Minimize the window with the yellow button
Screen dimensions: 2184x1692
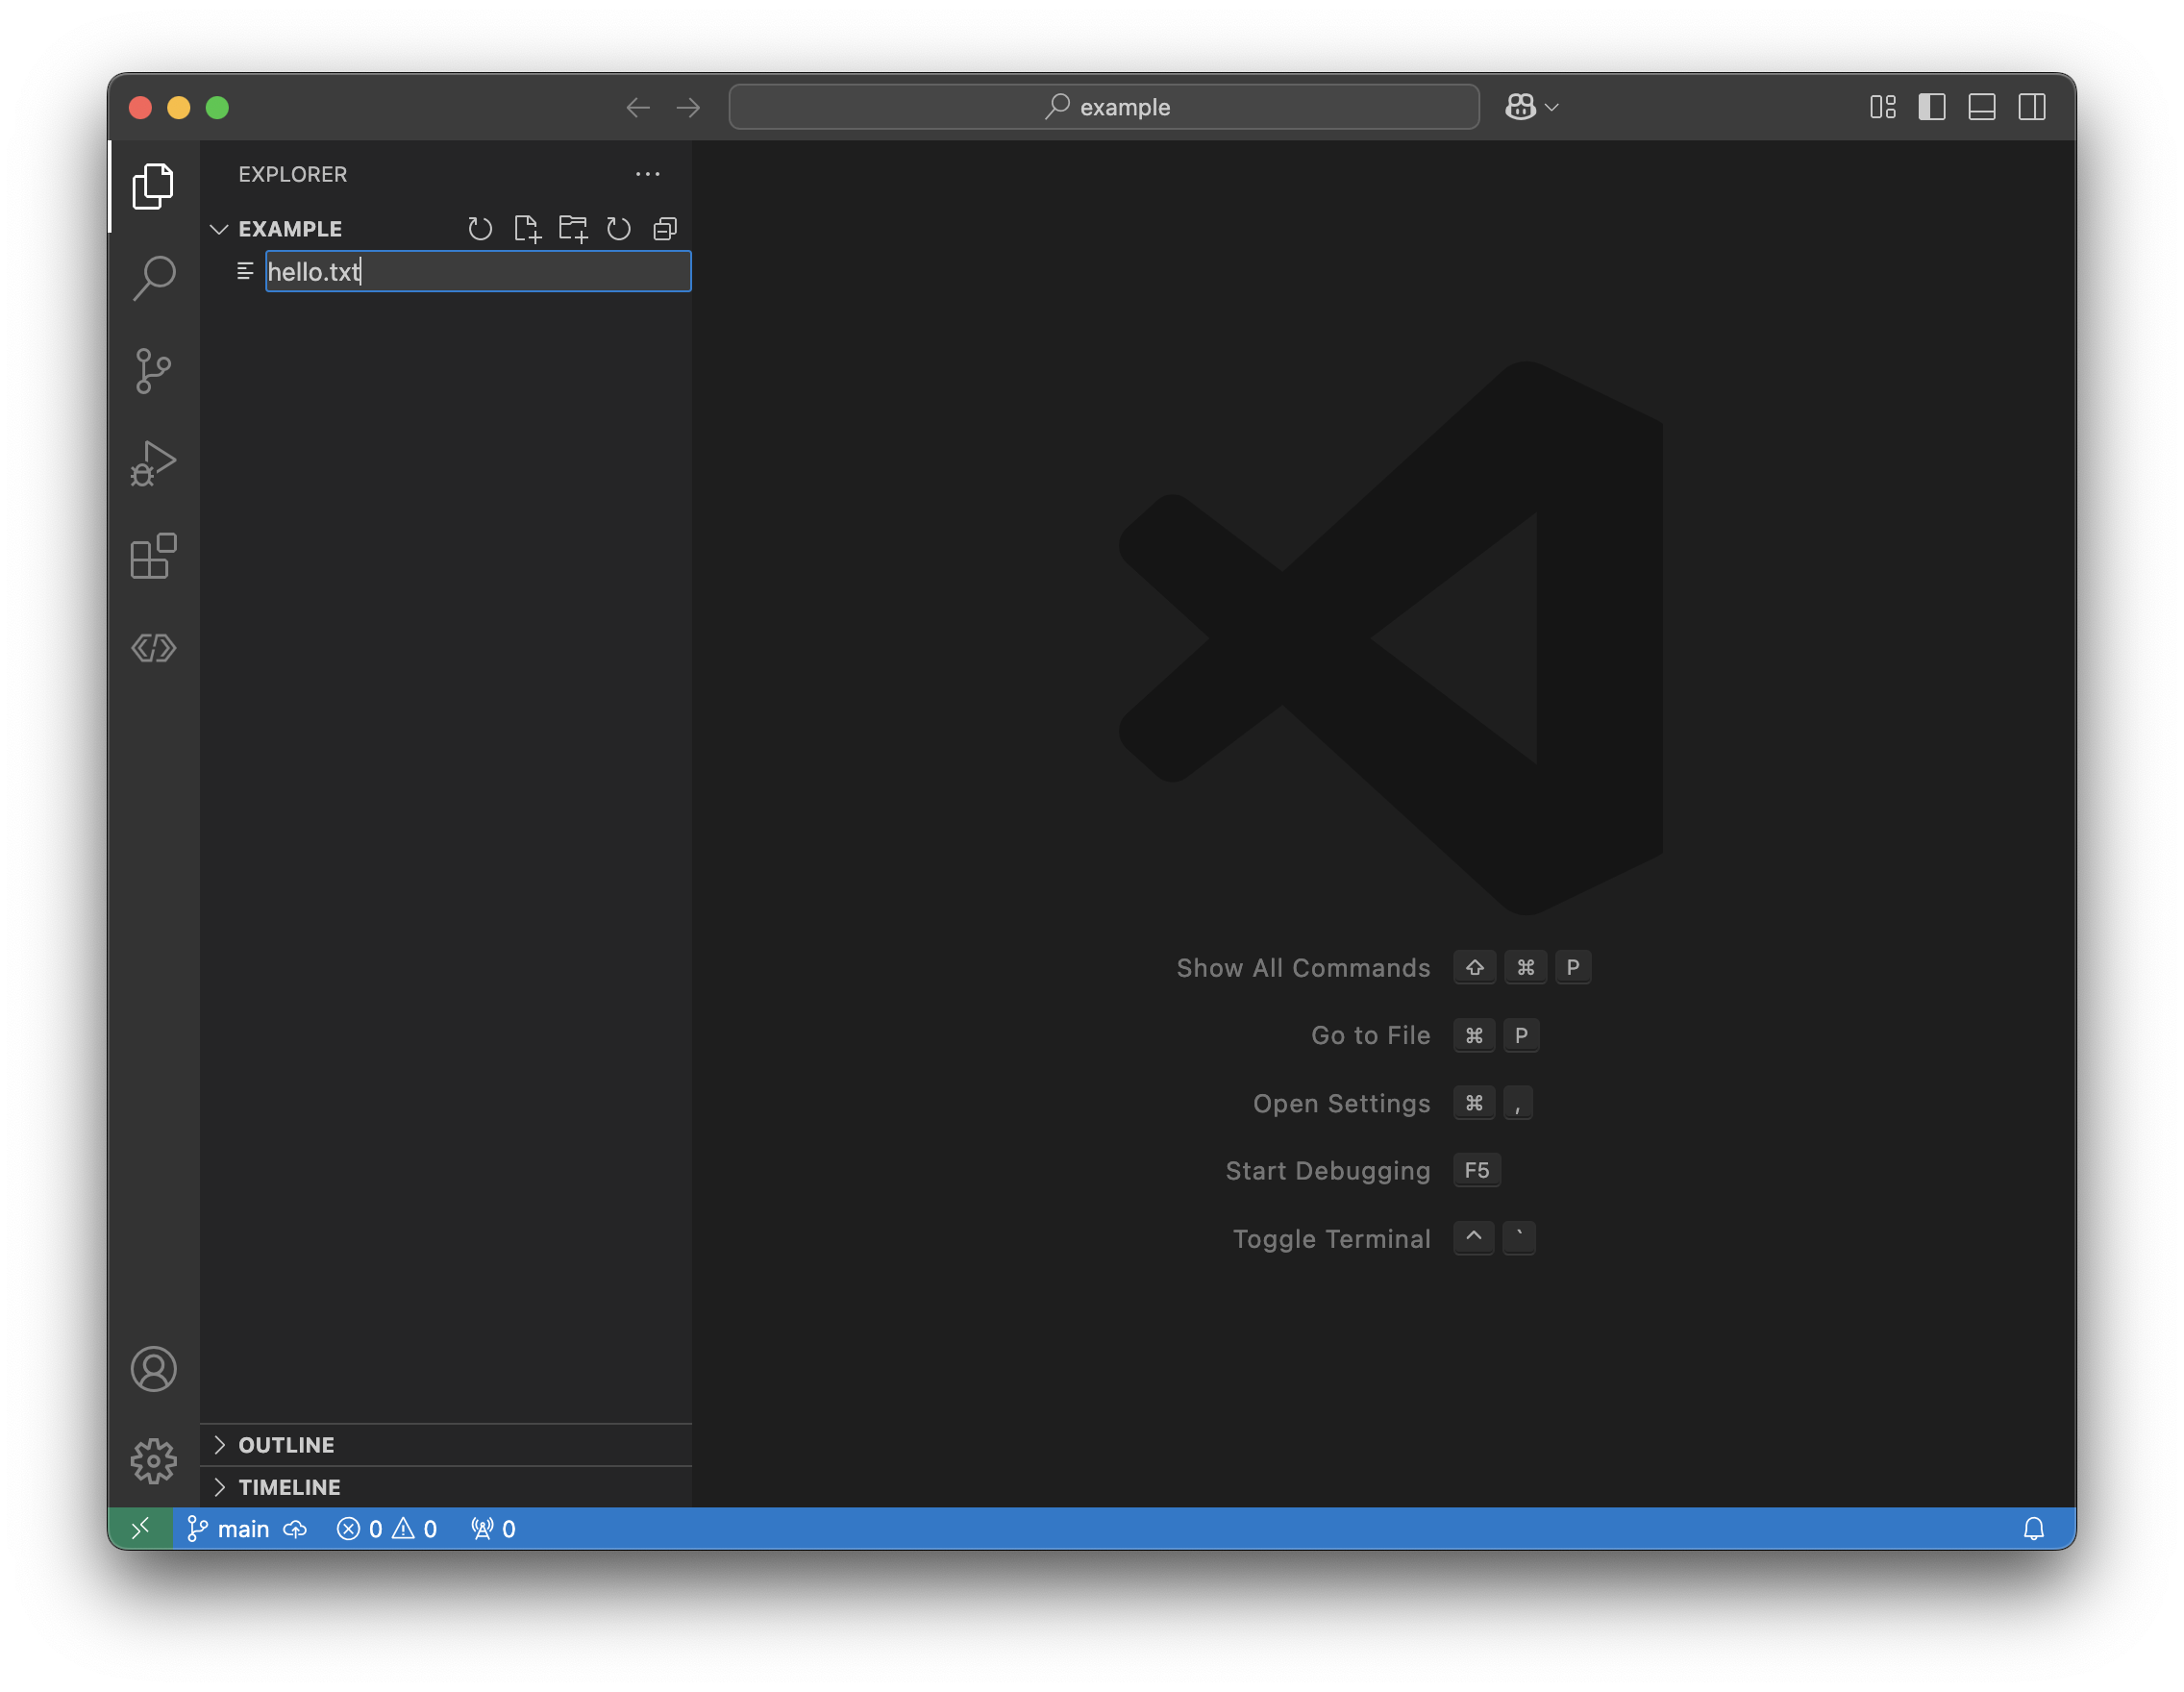179,107
